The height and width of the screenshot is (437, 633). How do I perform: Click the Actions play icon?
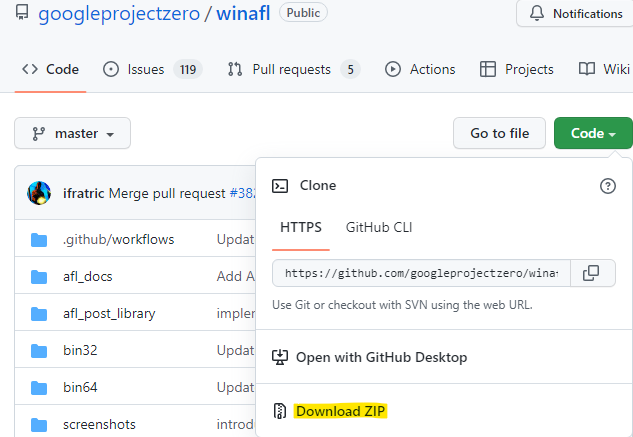click(393, 69)
